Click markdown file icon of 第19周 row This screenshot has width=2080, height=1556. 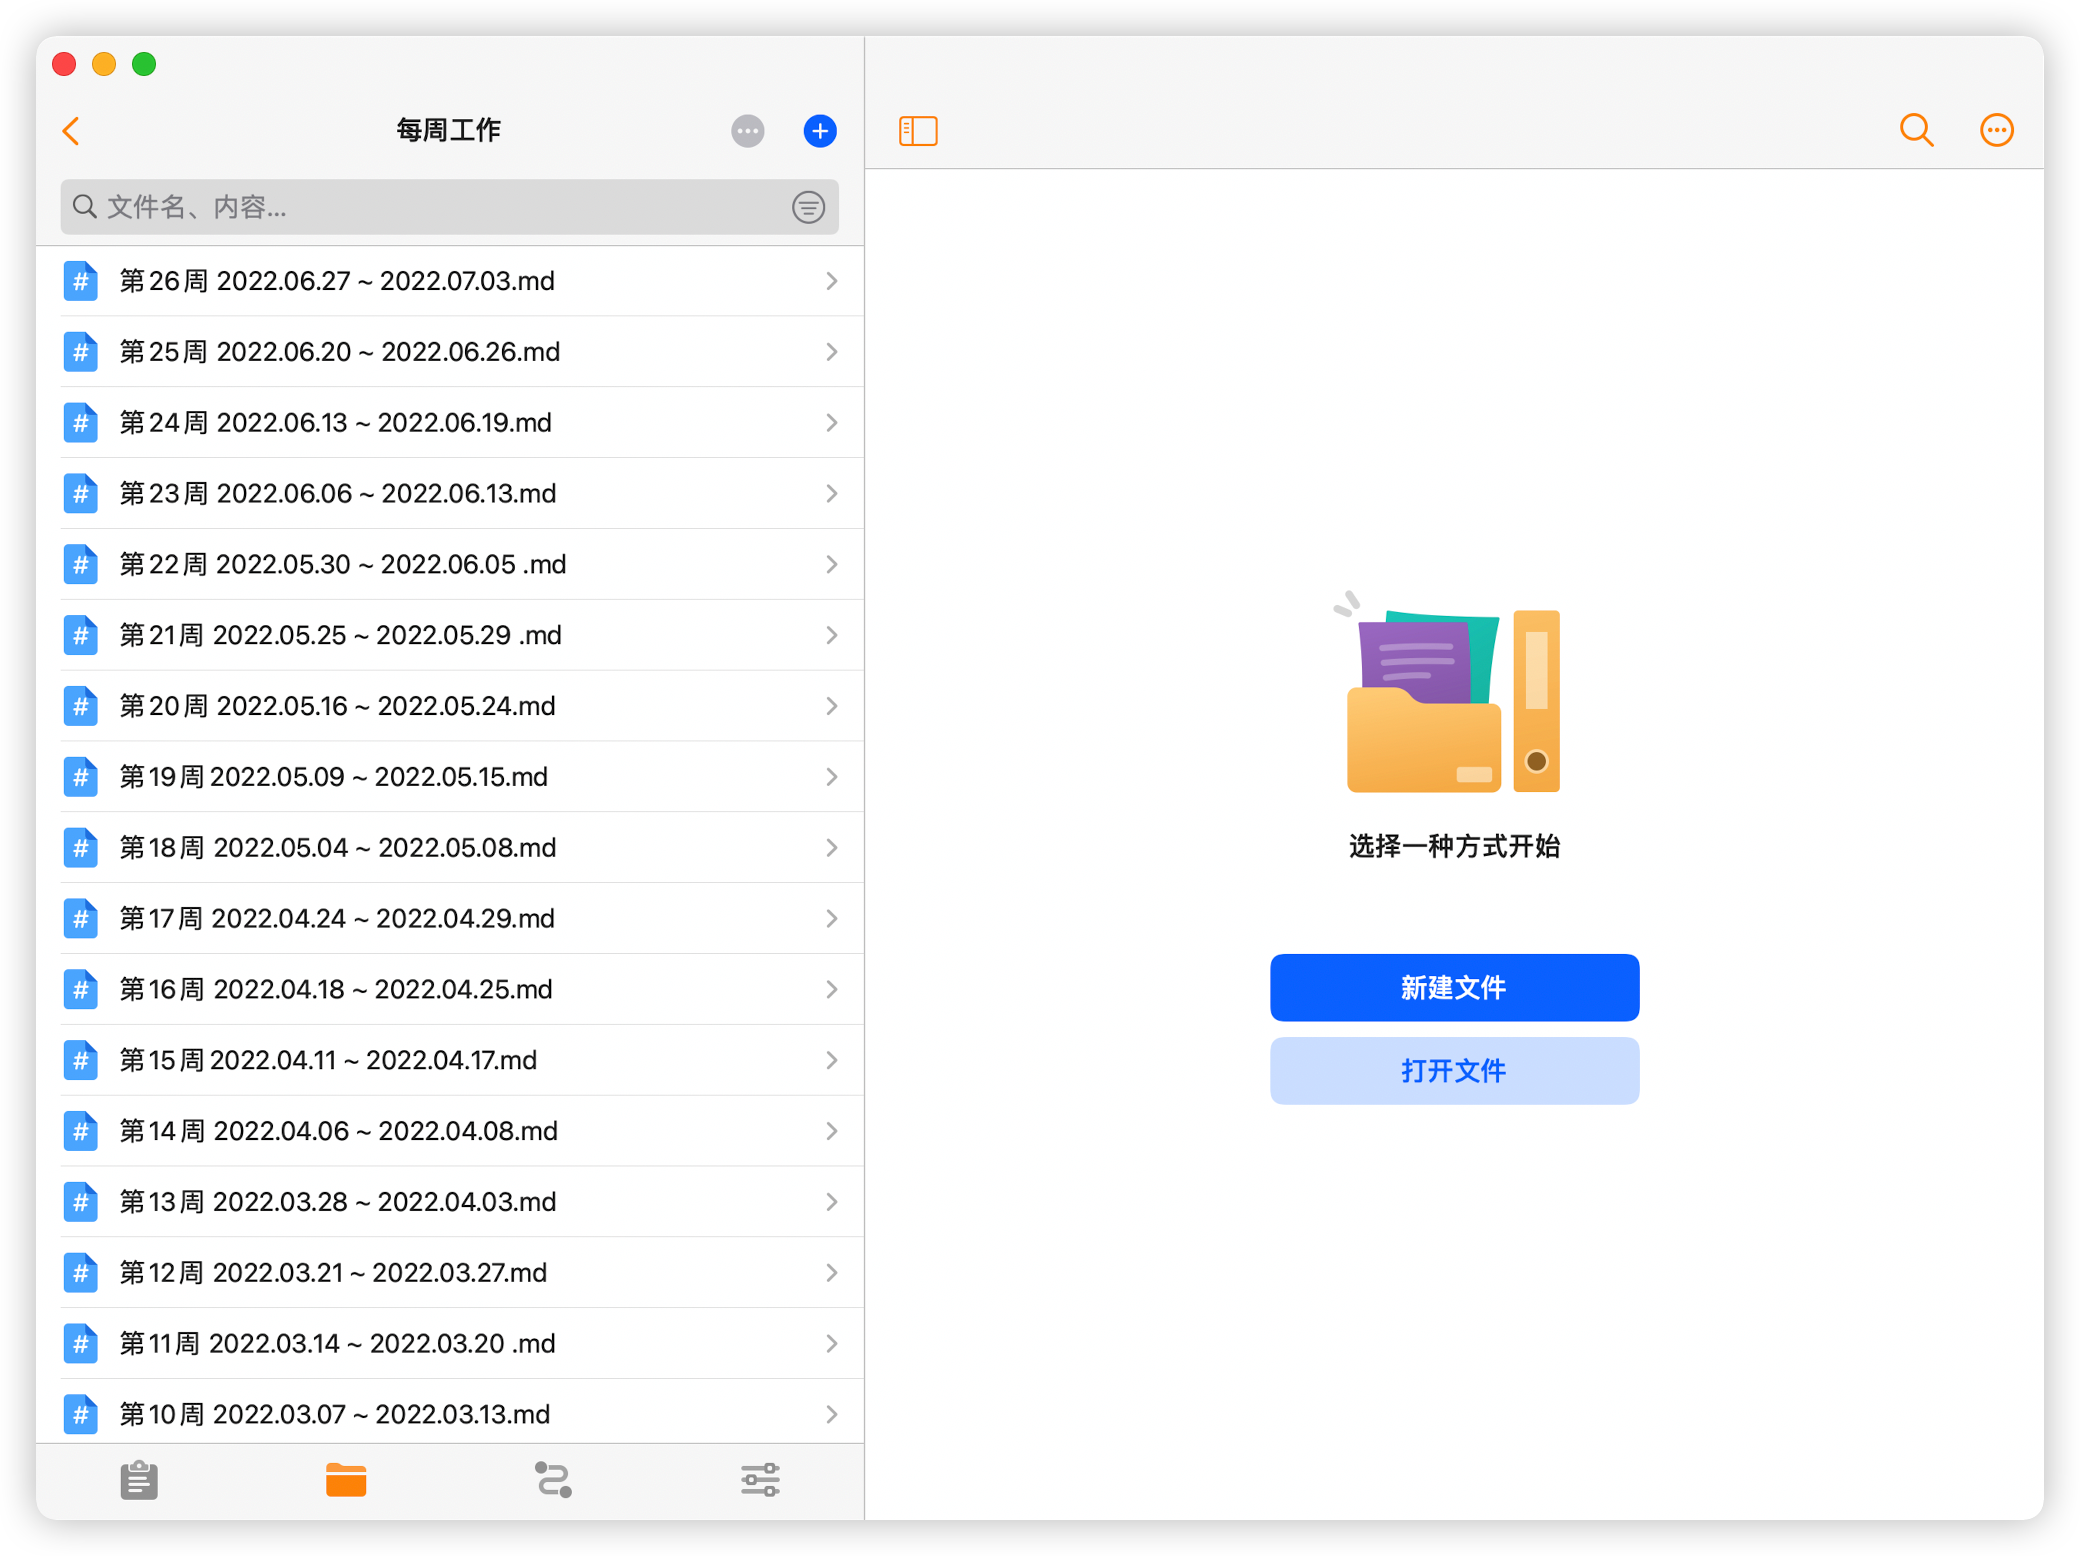coord(81,777)
